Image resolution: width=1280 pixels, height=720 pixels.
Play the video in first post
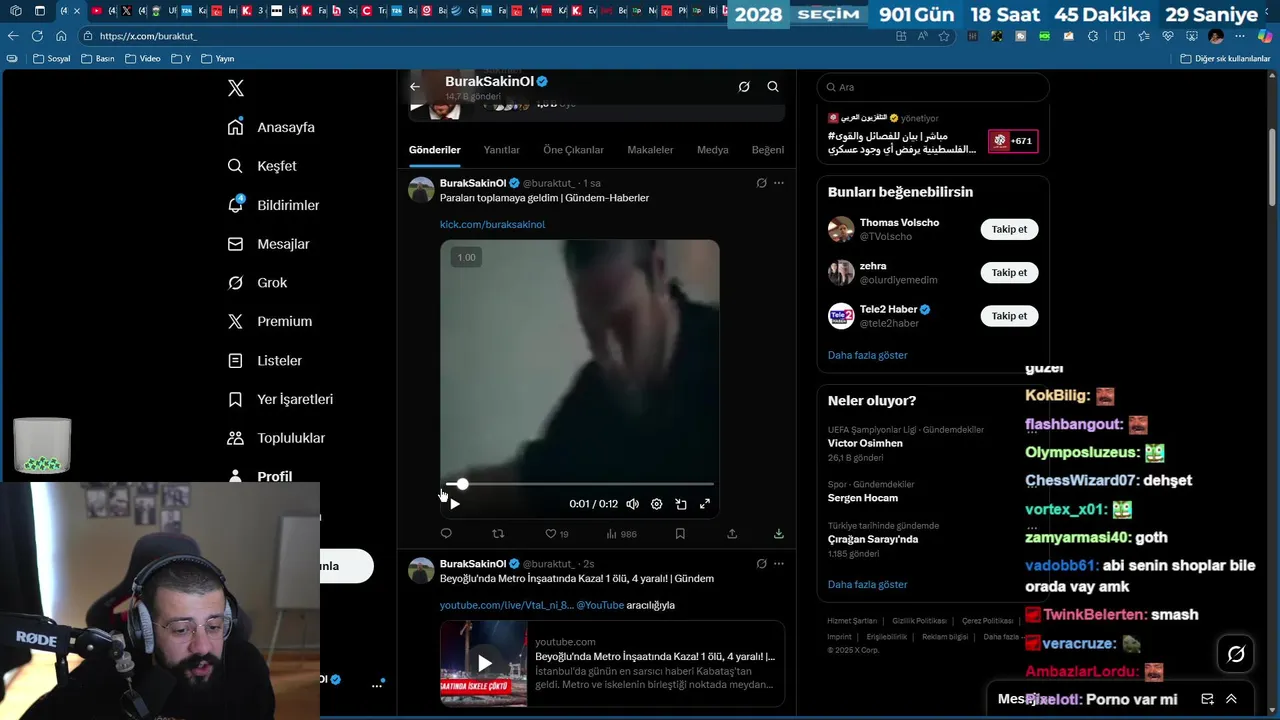455,504
